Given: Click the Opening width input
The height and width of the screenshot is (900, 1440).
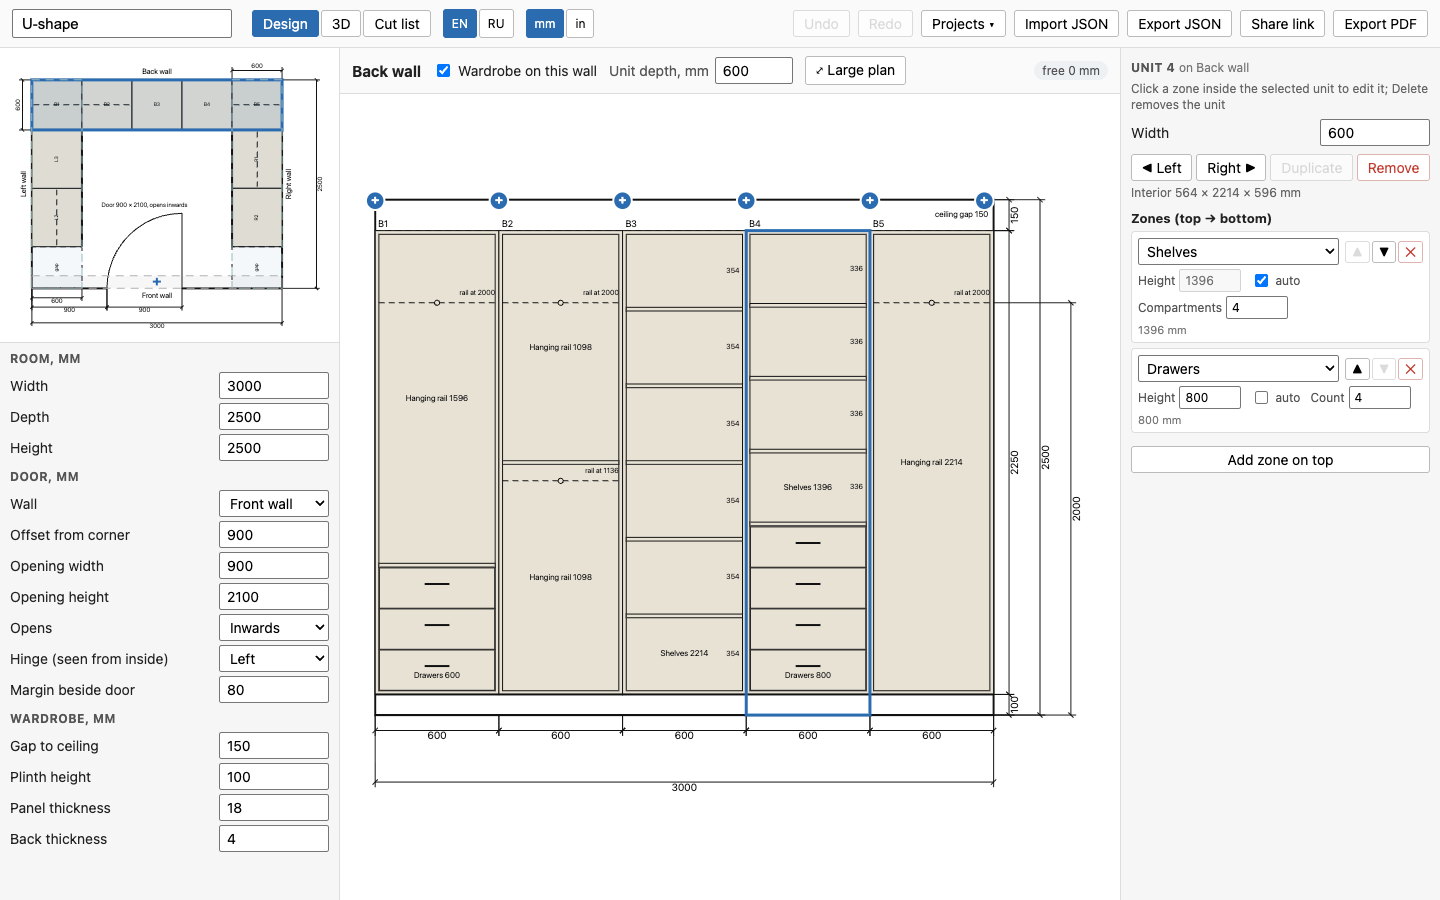Looking at the screenshot, I should [274, 566].
